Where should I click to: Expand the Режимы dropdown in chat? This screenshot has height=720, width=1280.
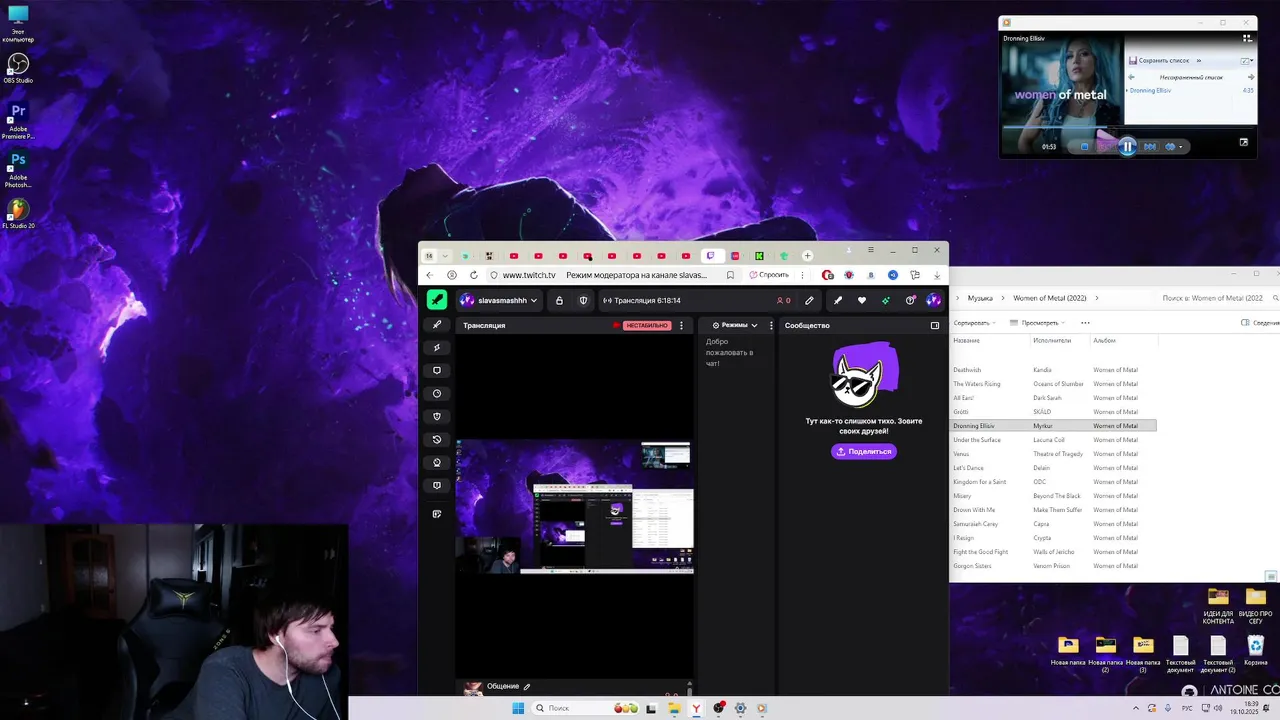click(754, 325)
